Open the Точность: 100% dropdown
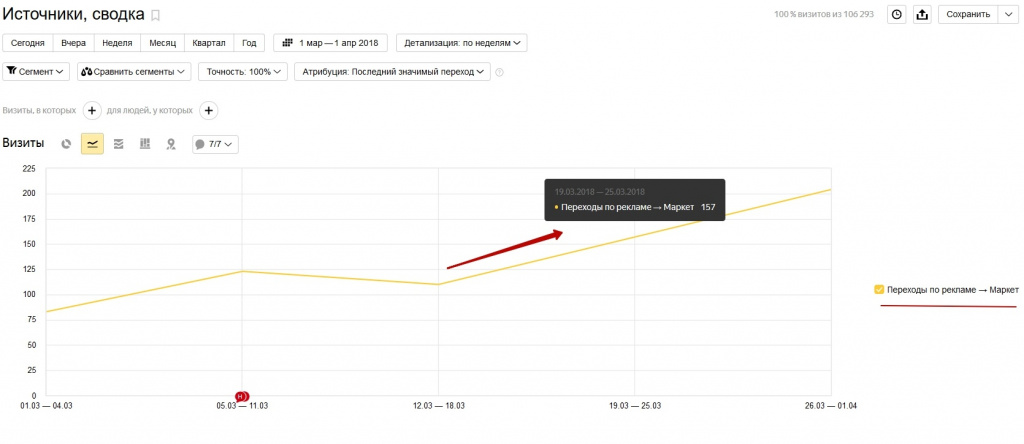 pyautogui.click(x=243, y=72)
